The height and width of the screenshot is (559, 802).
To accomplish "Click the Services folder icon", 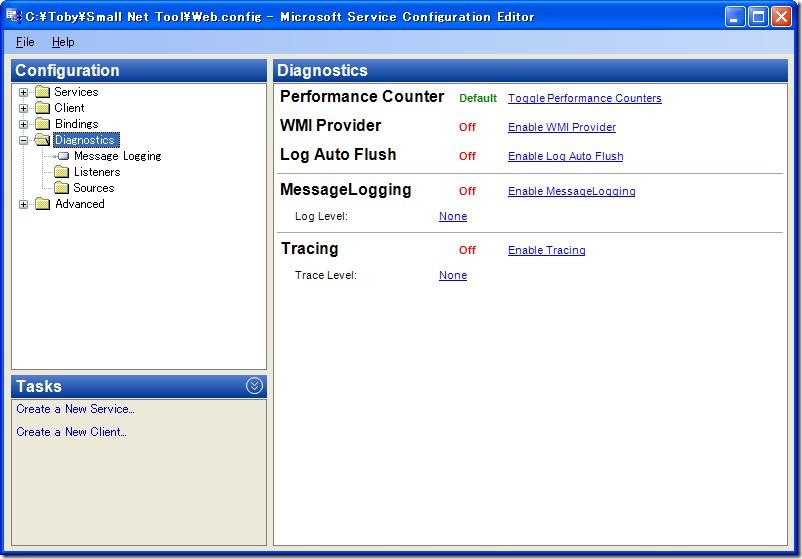I will [x=42, y=92].
